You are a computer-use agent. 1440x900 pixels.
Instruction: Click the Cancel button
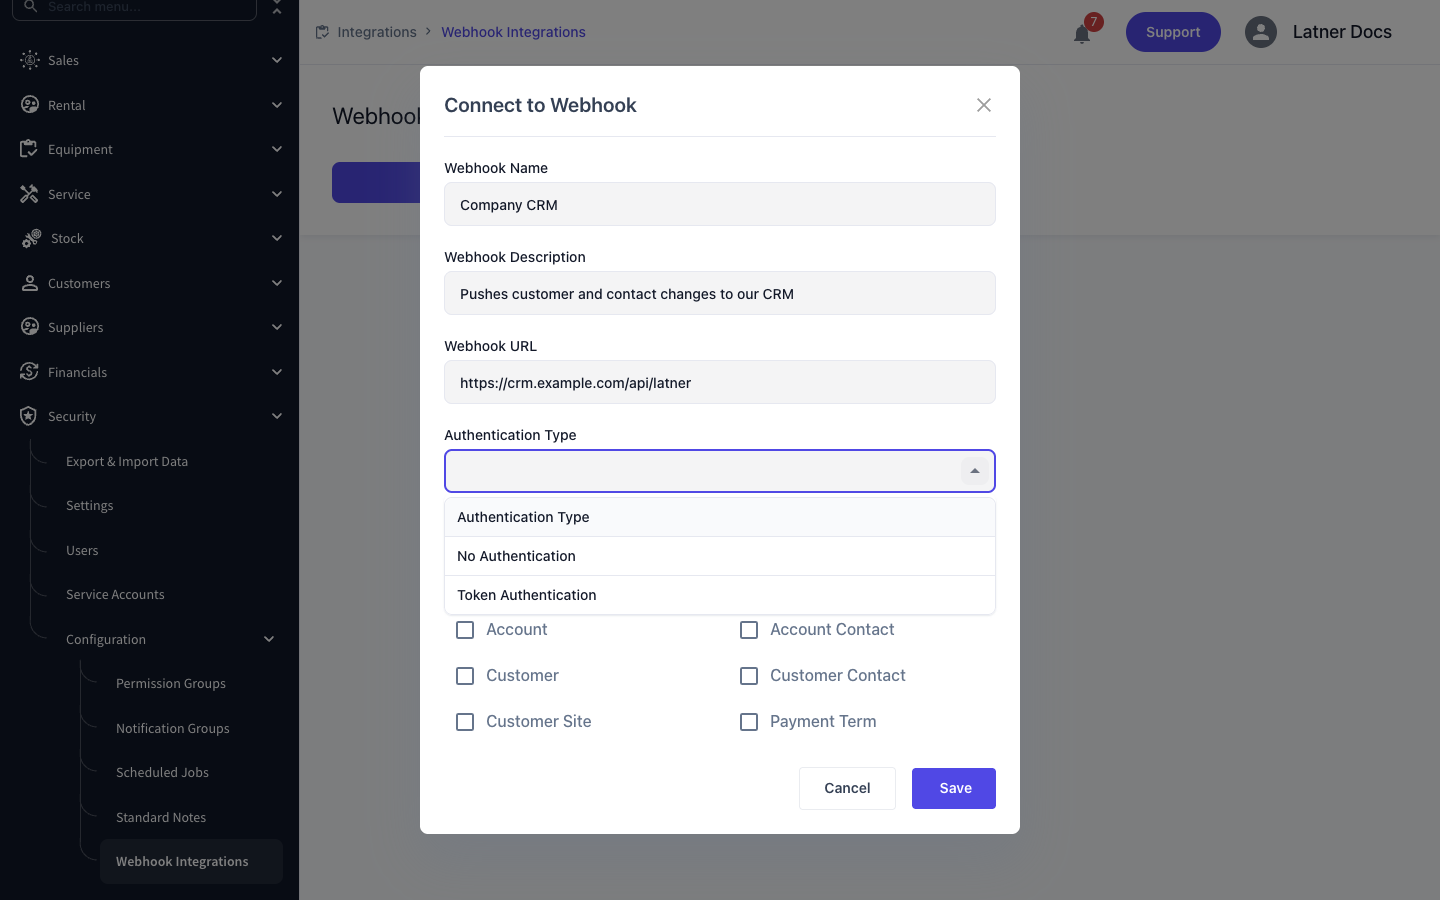point(847,788)
